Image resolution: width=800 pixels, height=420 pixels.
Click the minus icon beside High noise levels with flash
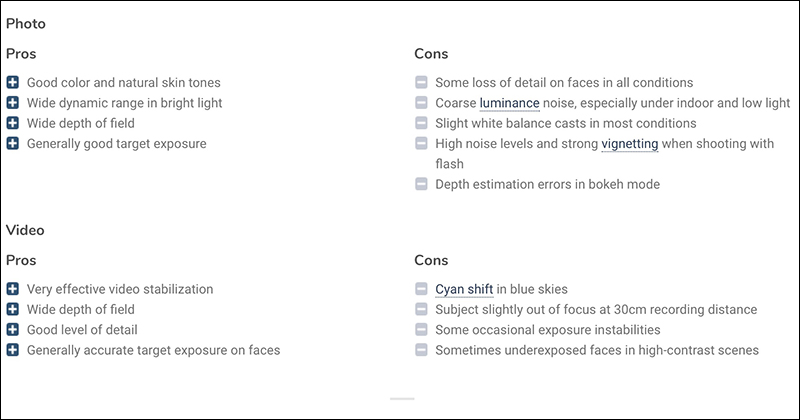click(x=421, y=143)
